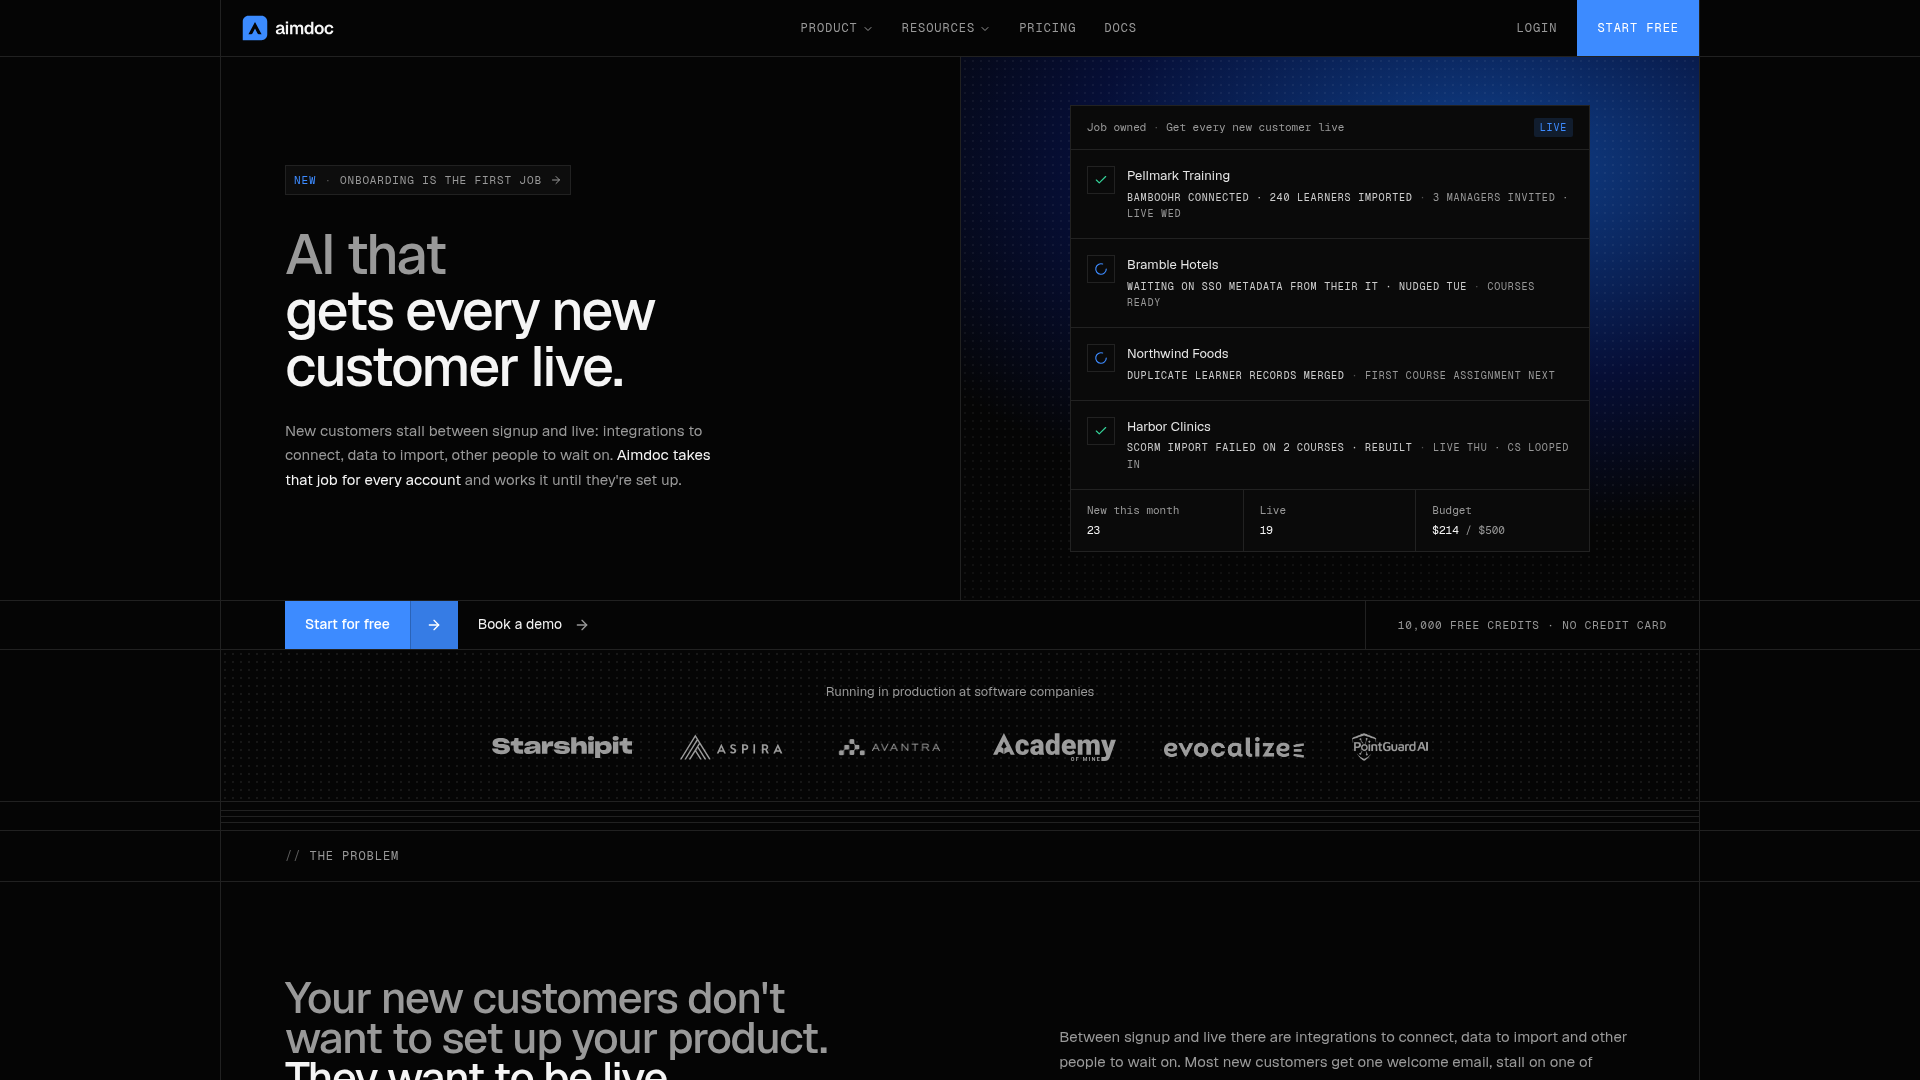
Task: Click the Login link
Action: [x=1536, y=28]
